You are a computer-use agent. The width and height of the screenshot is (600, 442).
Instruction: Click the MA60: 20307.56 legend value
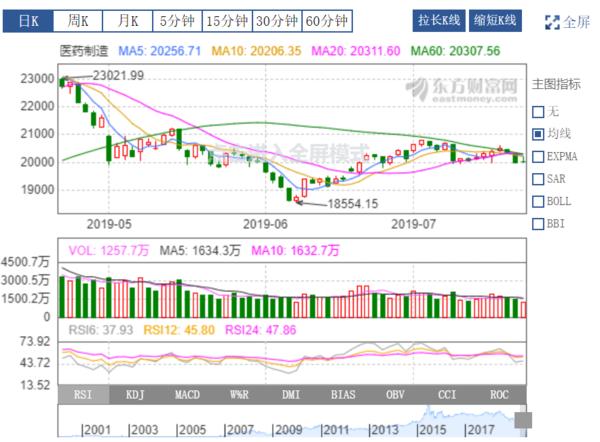click(x=455, y=51)
